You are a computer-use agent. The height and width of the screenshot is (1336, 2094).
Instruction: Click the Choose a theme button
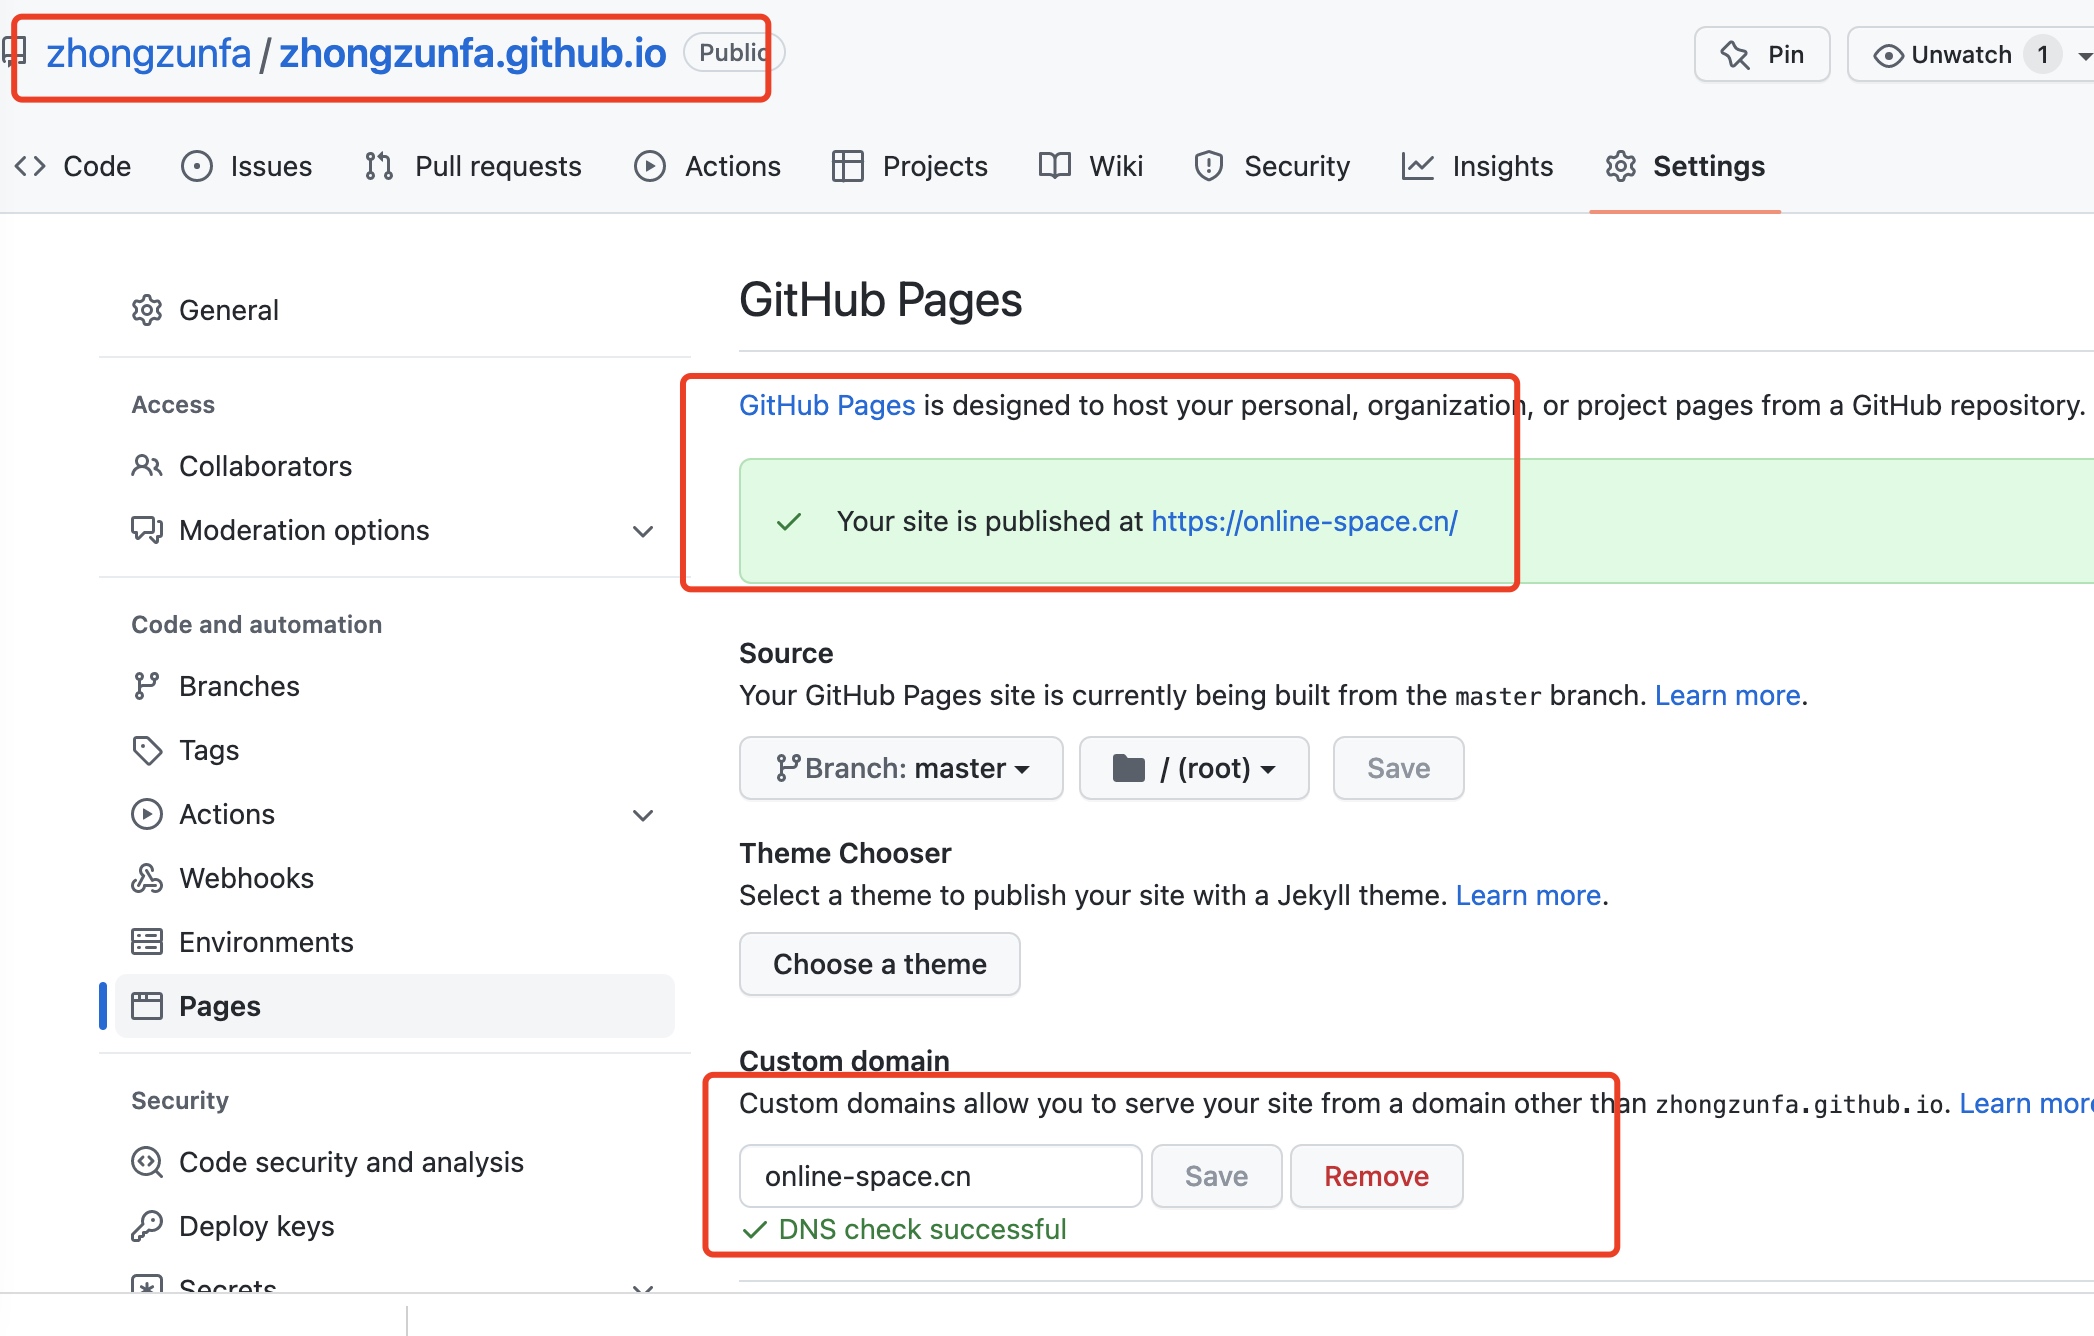tap(879, 964)
